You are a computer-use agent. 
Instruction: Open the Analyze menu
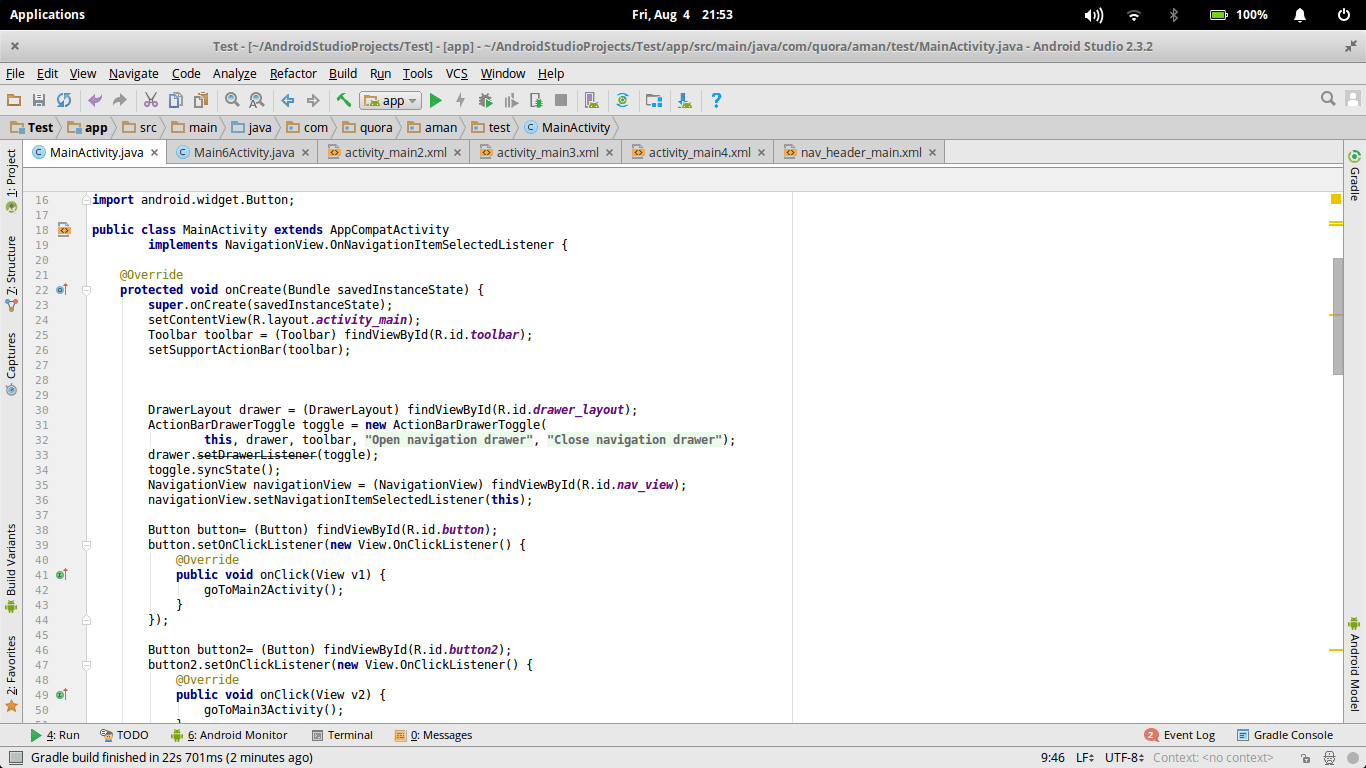pos(235,74)
